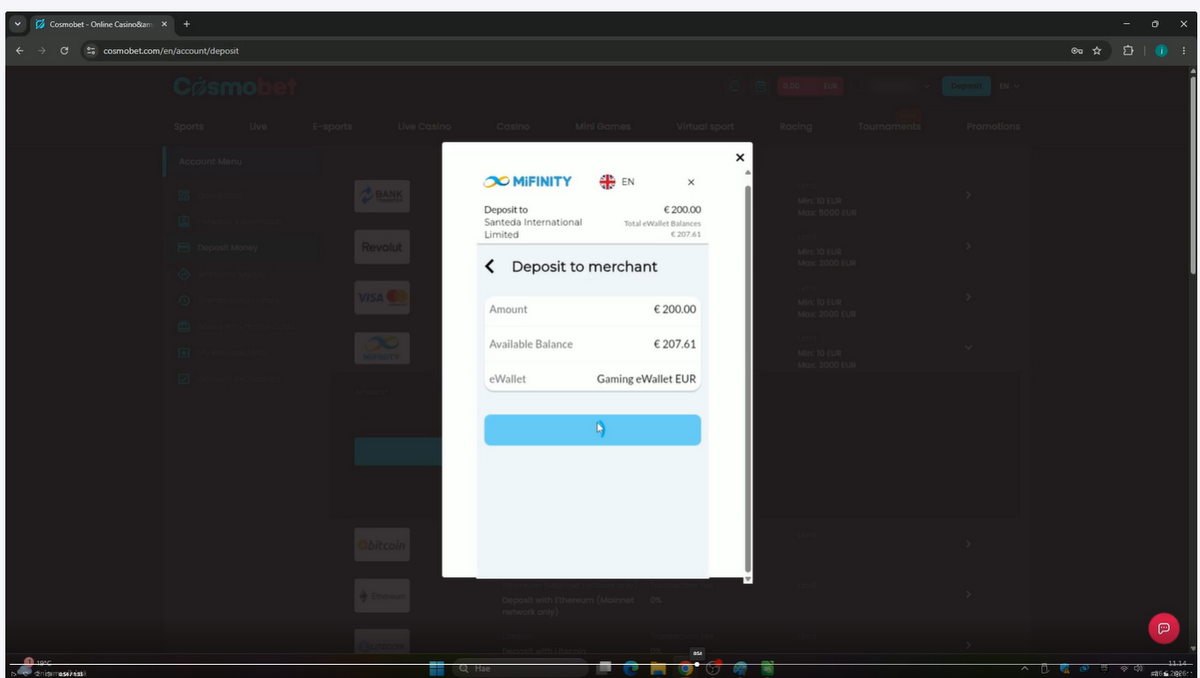Click the site information icon in the address bar
The width and height of the screenshot is (1200, 678).
click(x=91, y=50)
